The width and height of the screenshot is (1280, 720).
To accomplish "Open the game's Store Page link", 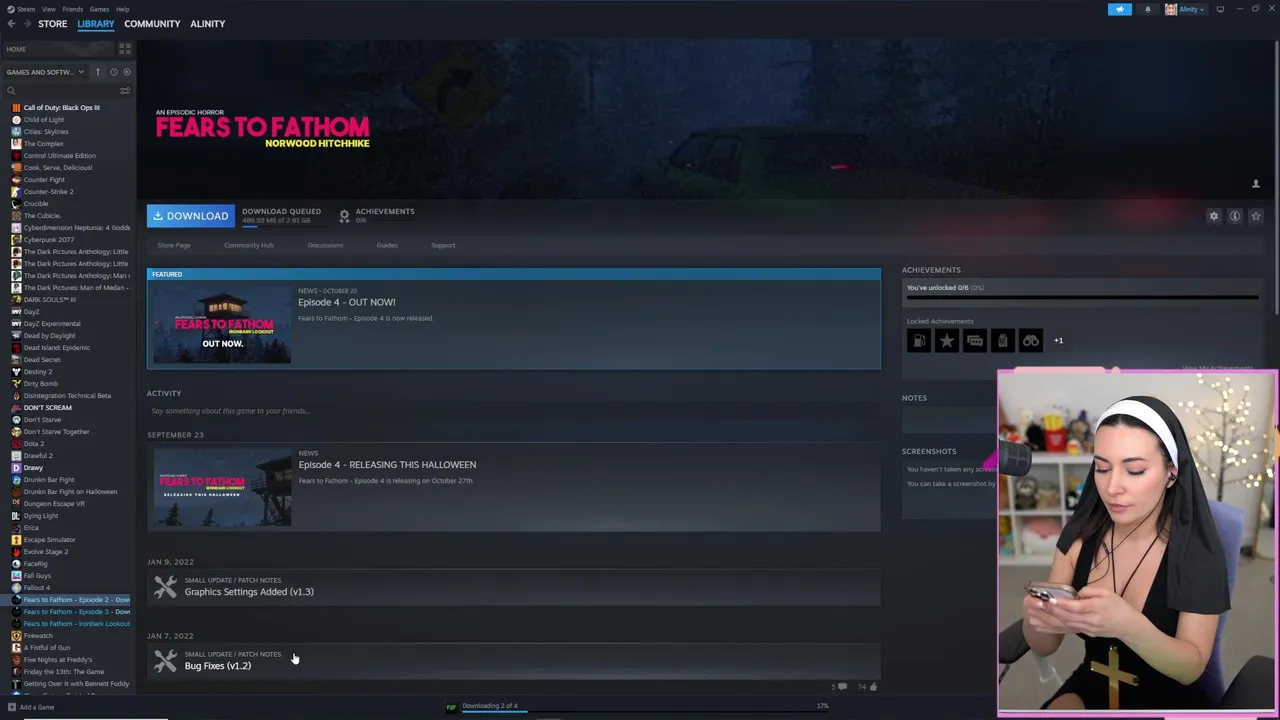I will tap(174, 245).
